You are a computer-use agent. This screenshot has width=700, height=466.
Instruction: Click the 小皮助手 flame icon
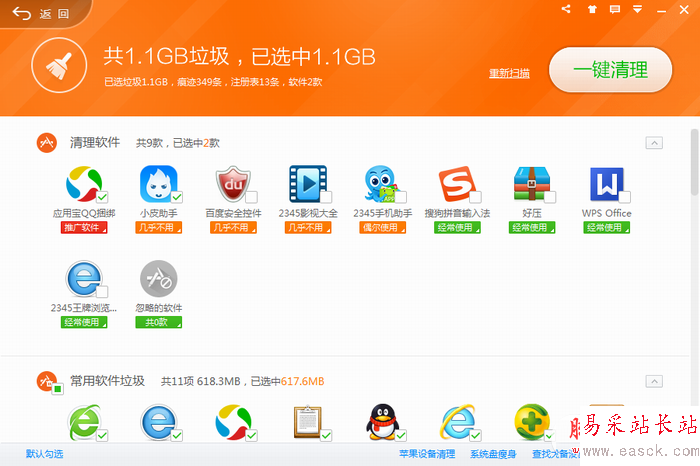pyautogui.click(x=158, y=183)
